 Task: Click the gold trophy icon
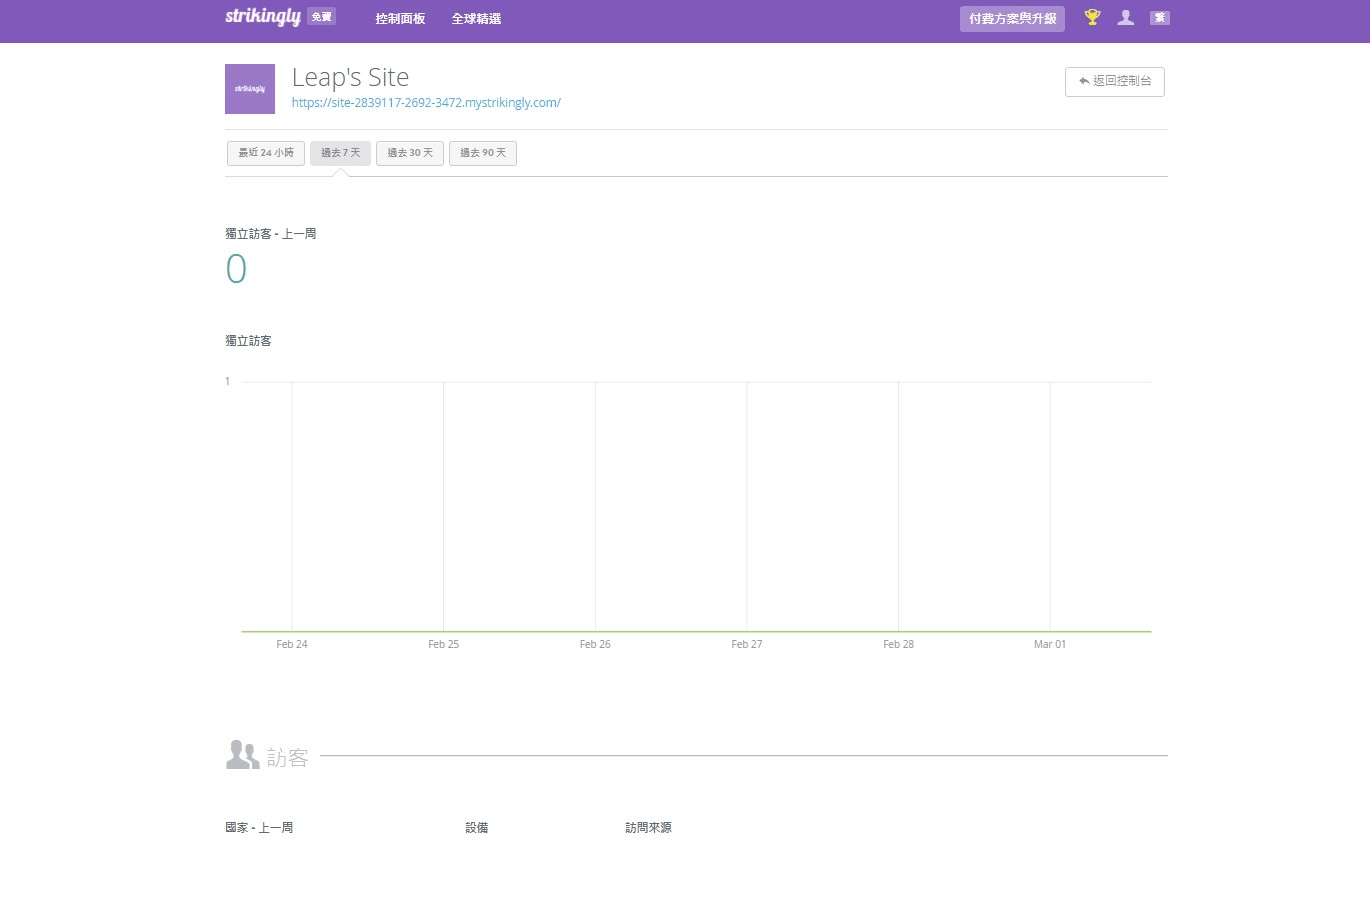(x=1092, y=17)
